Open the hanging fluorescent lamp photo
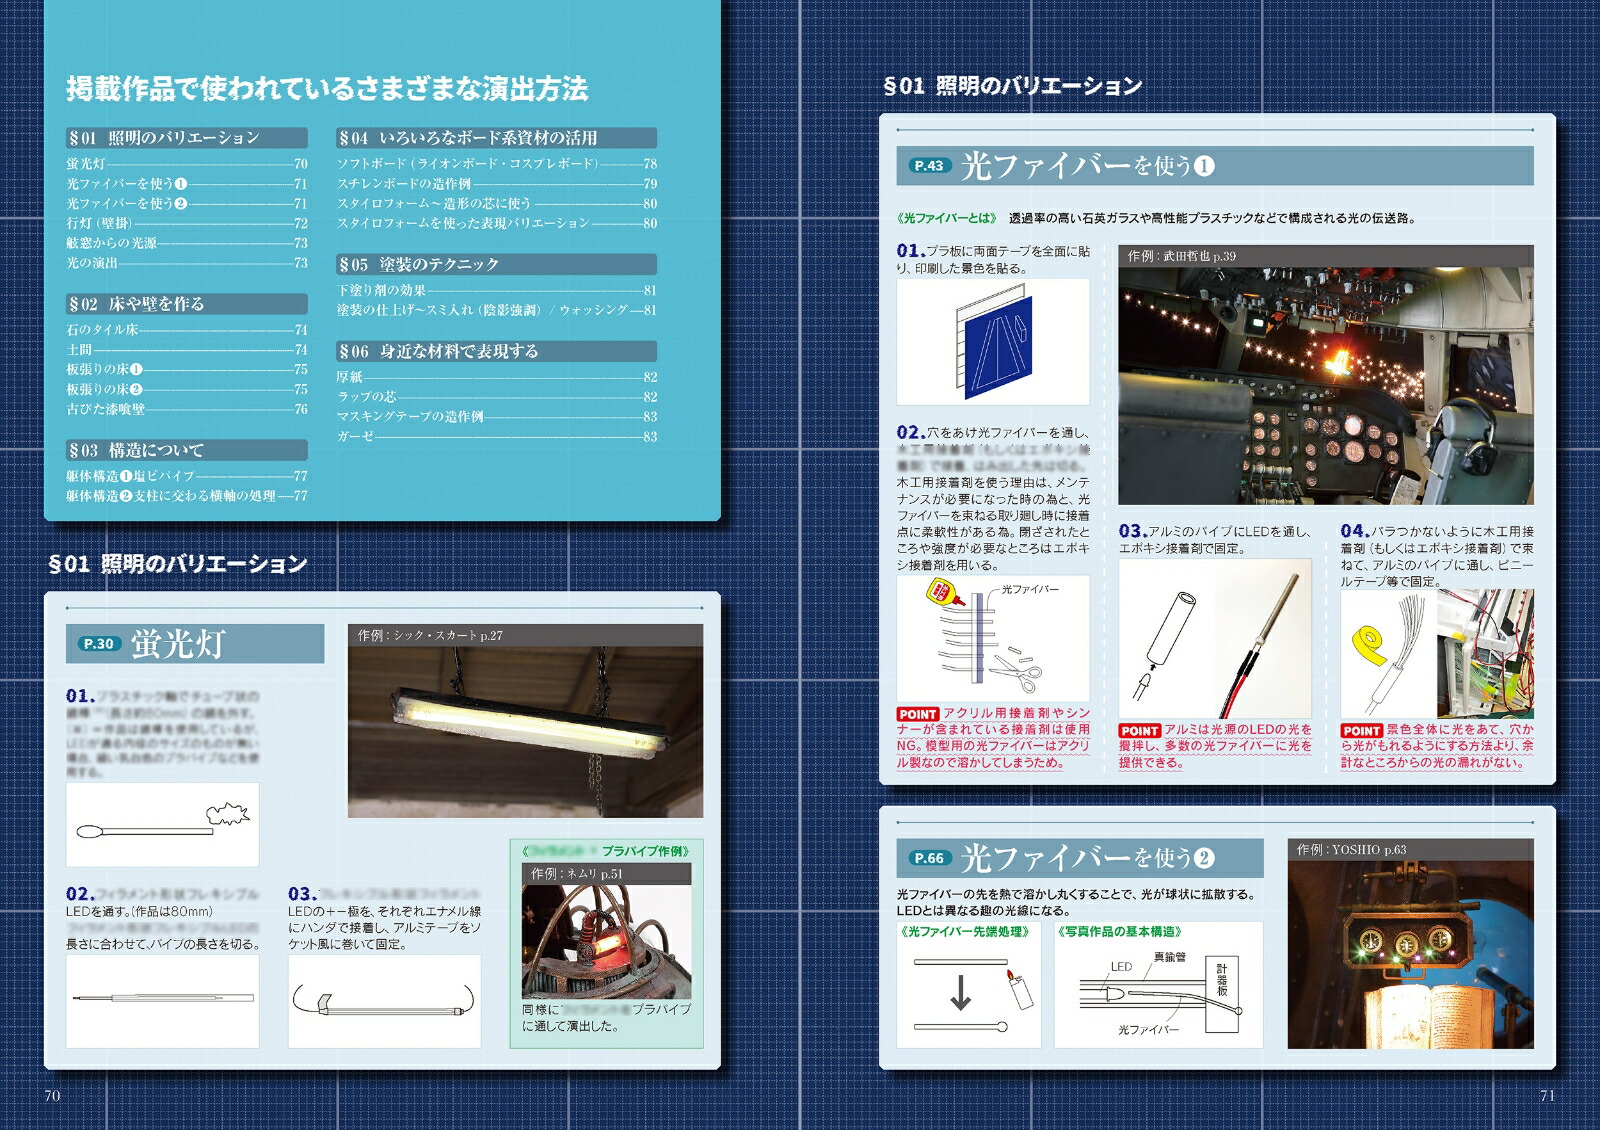 click(525, 730)
